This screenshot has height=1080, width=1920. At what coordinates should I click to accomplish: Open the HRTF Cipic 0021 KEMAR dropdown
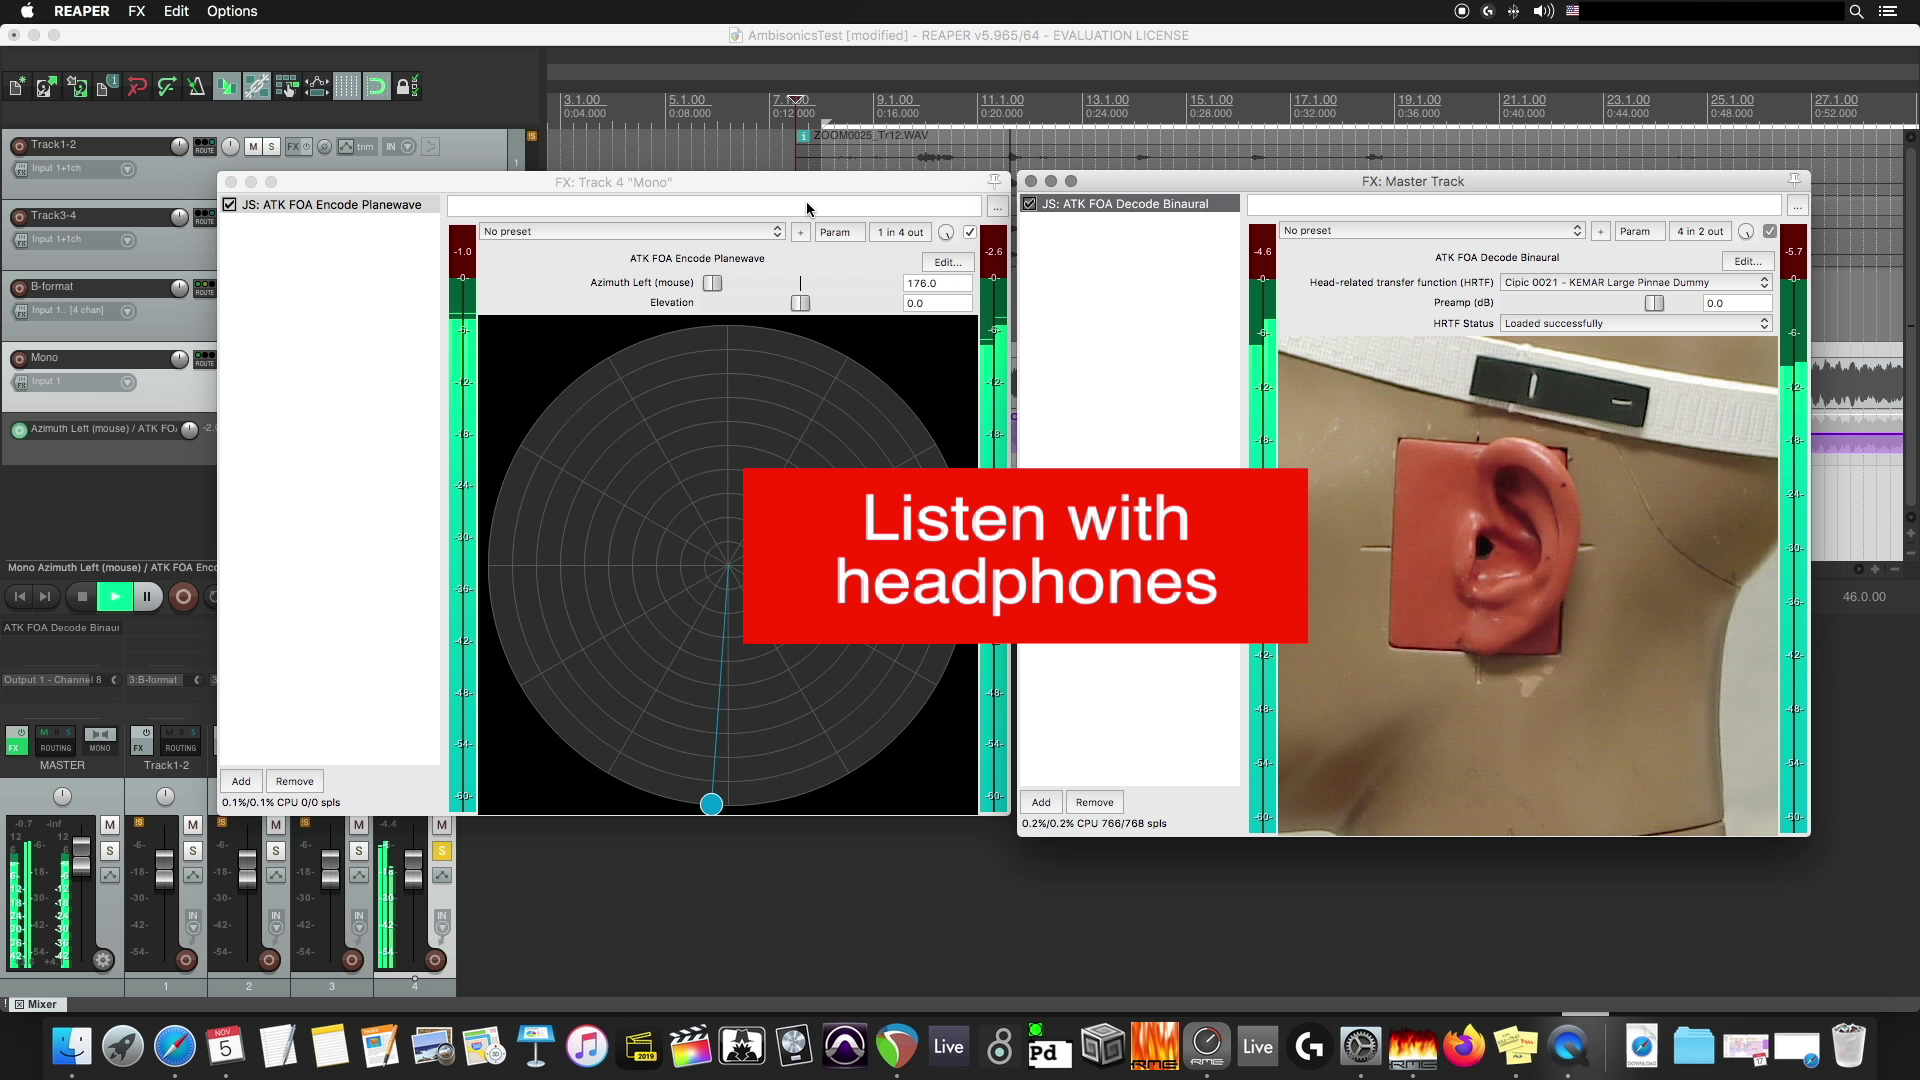click(1636, 283)
